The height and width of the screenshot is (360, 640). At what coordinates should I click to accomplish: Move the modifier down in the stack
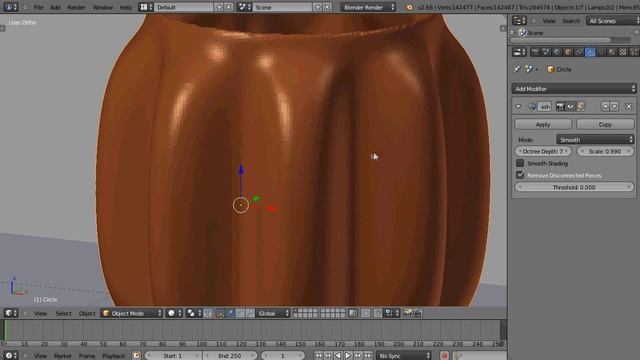pyautogui.click(x=615, y=107)
